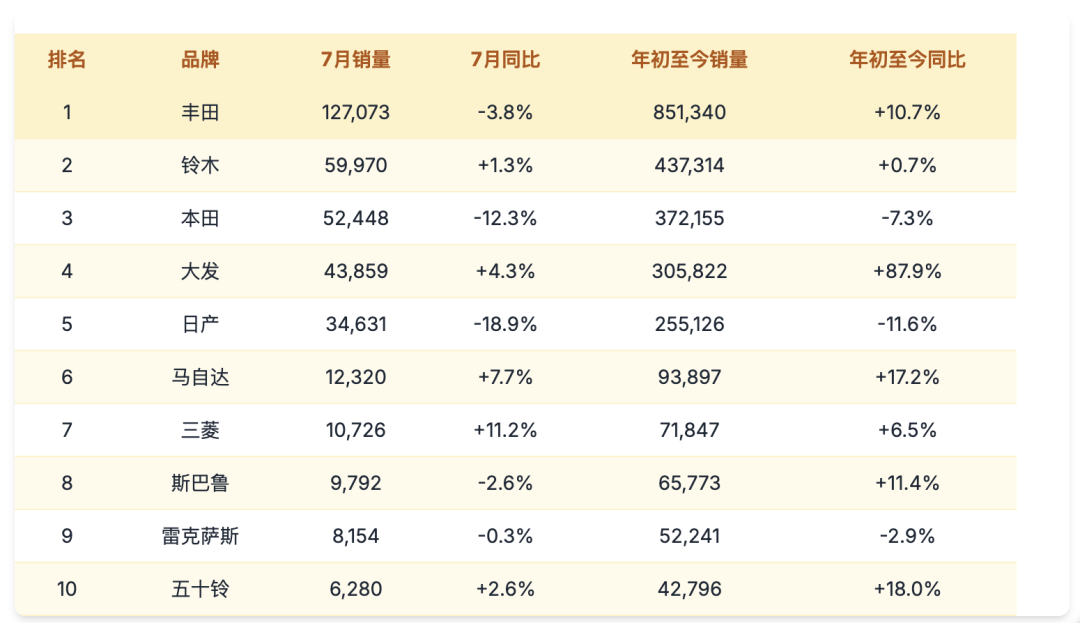Select the 丰田 brand cell
Screen dimensions: 1080x623
click(x=200, y=113)
